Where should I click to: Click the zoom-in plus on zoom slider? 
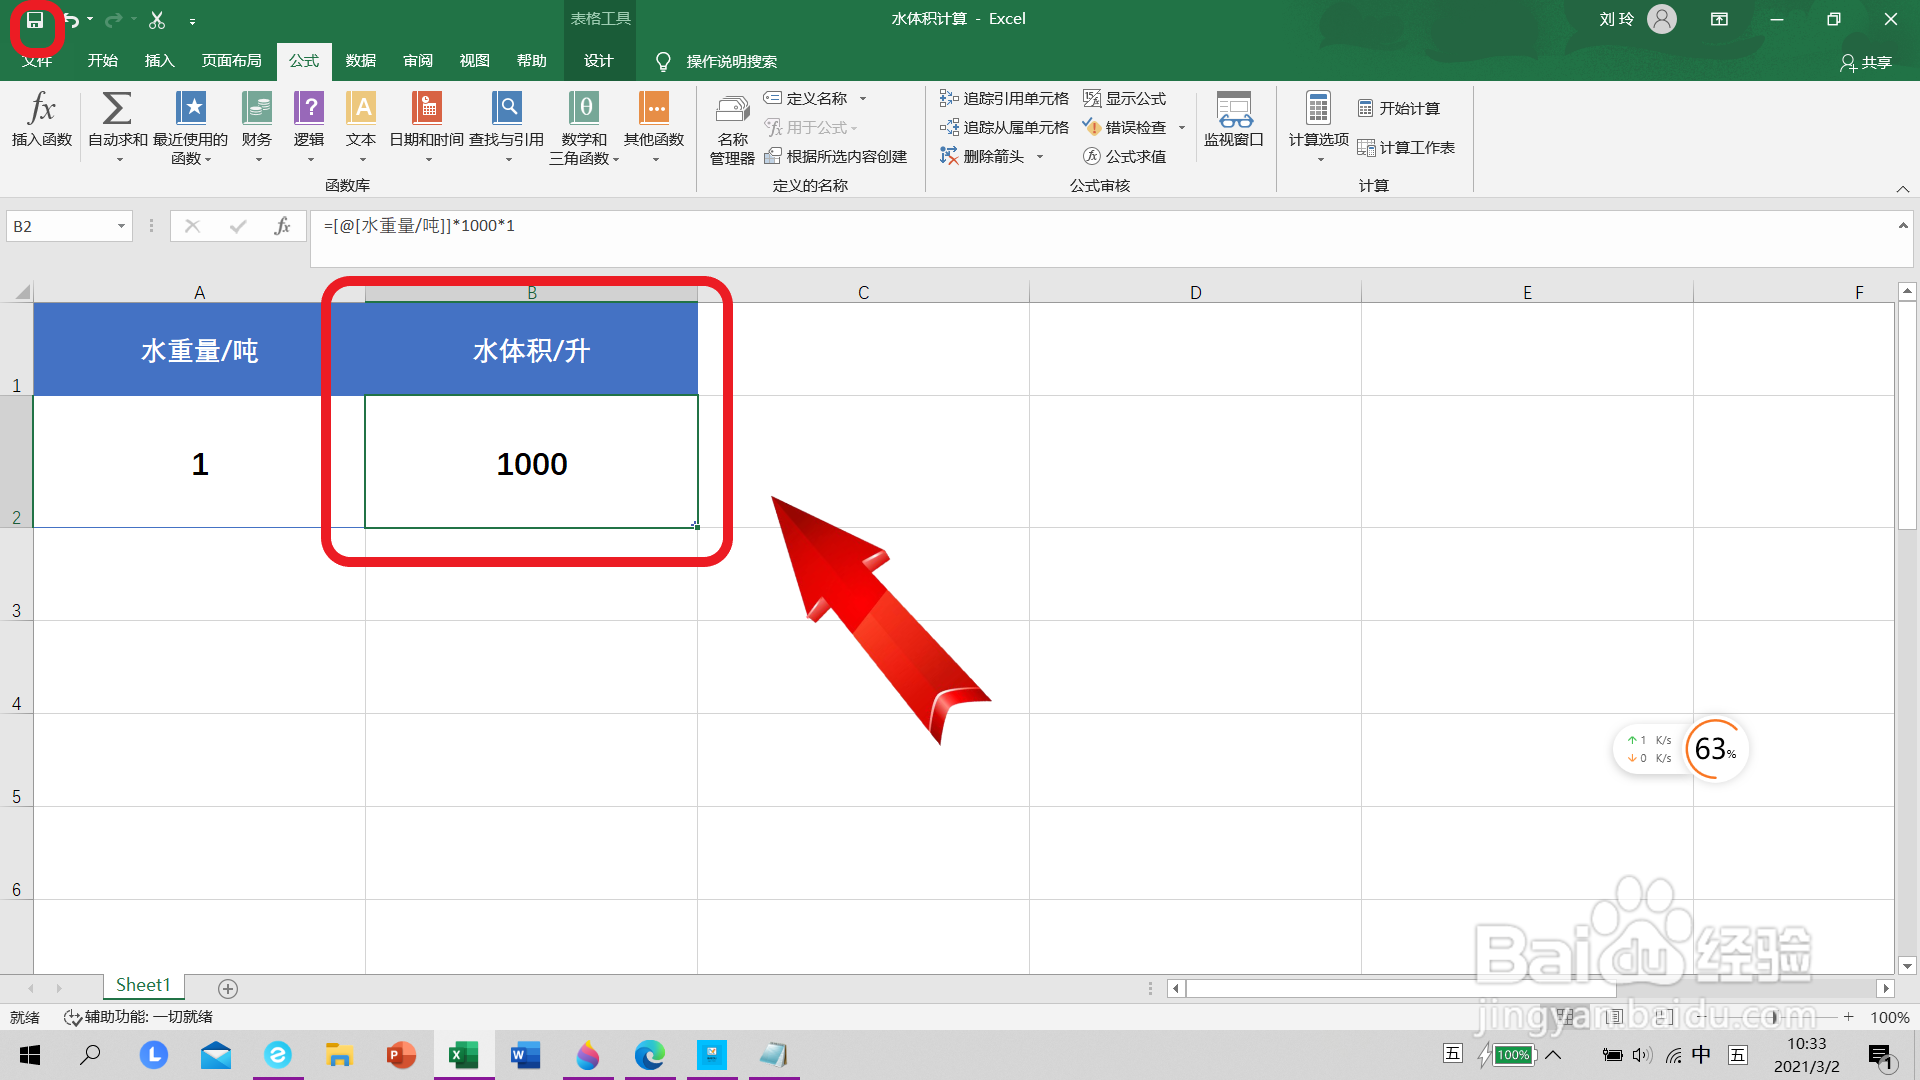1849,1017
